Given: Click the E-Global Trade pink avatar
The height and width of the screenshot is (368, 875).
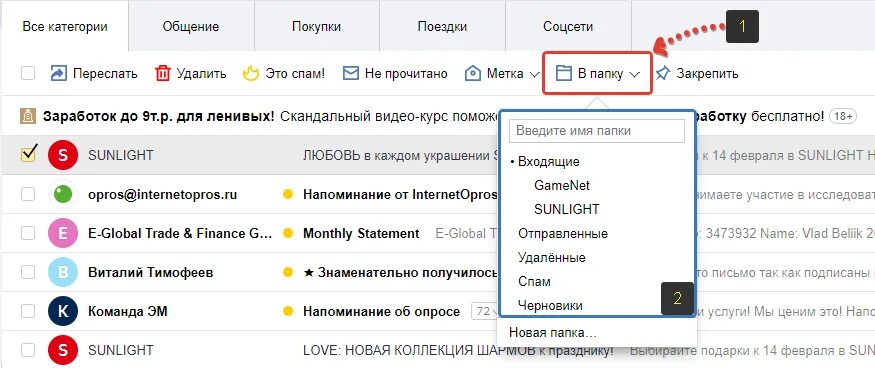Looking at the screenshot, I should tap(62, 233).
